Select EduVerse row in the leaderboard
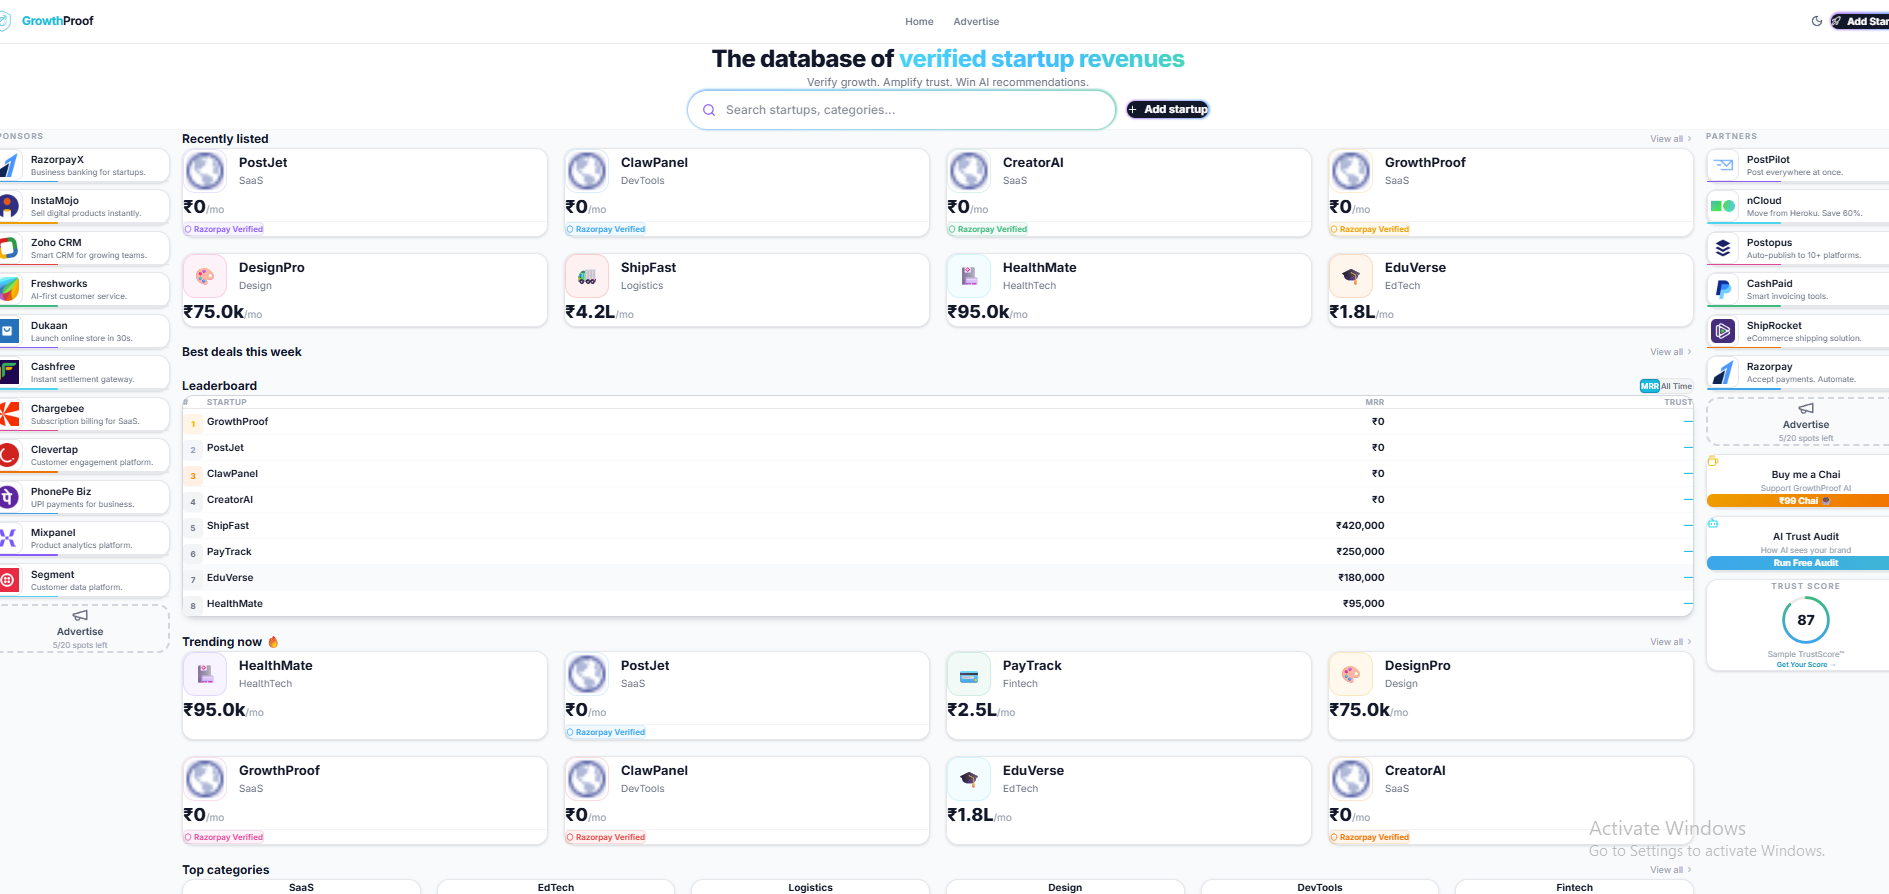Screen dimensions: 1889x894 point(937,578)
